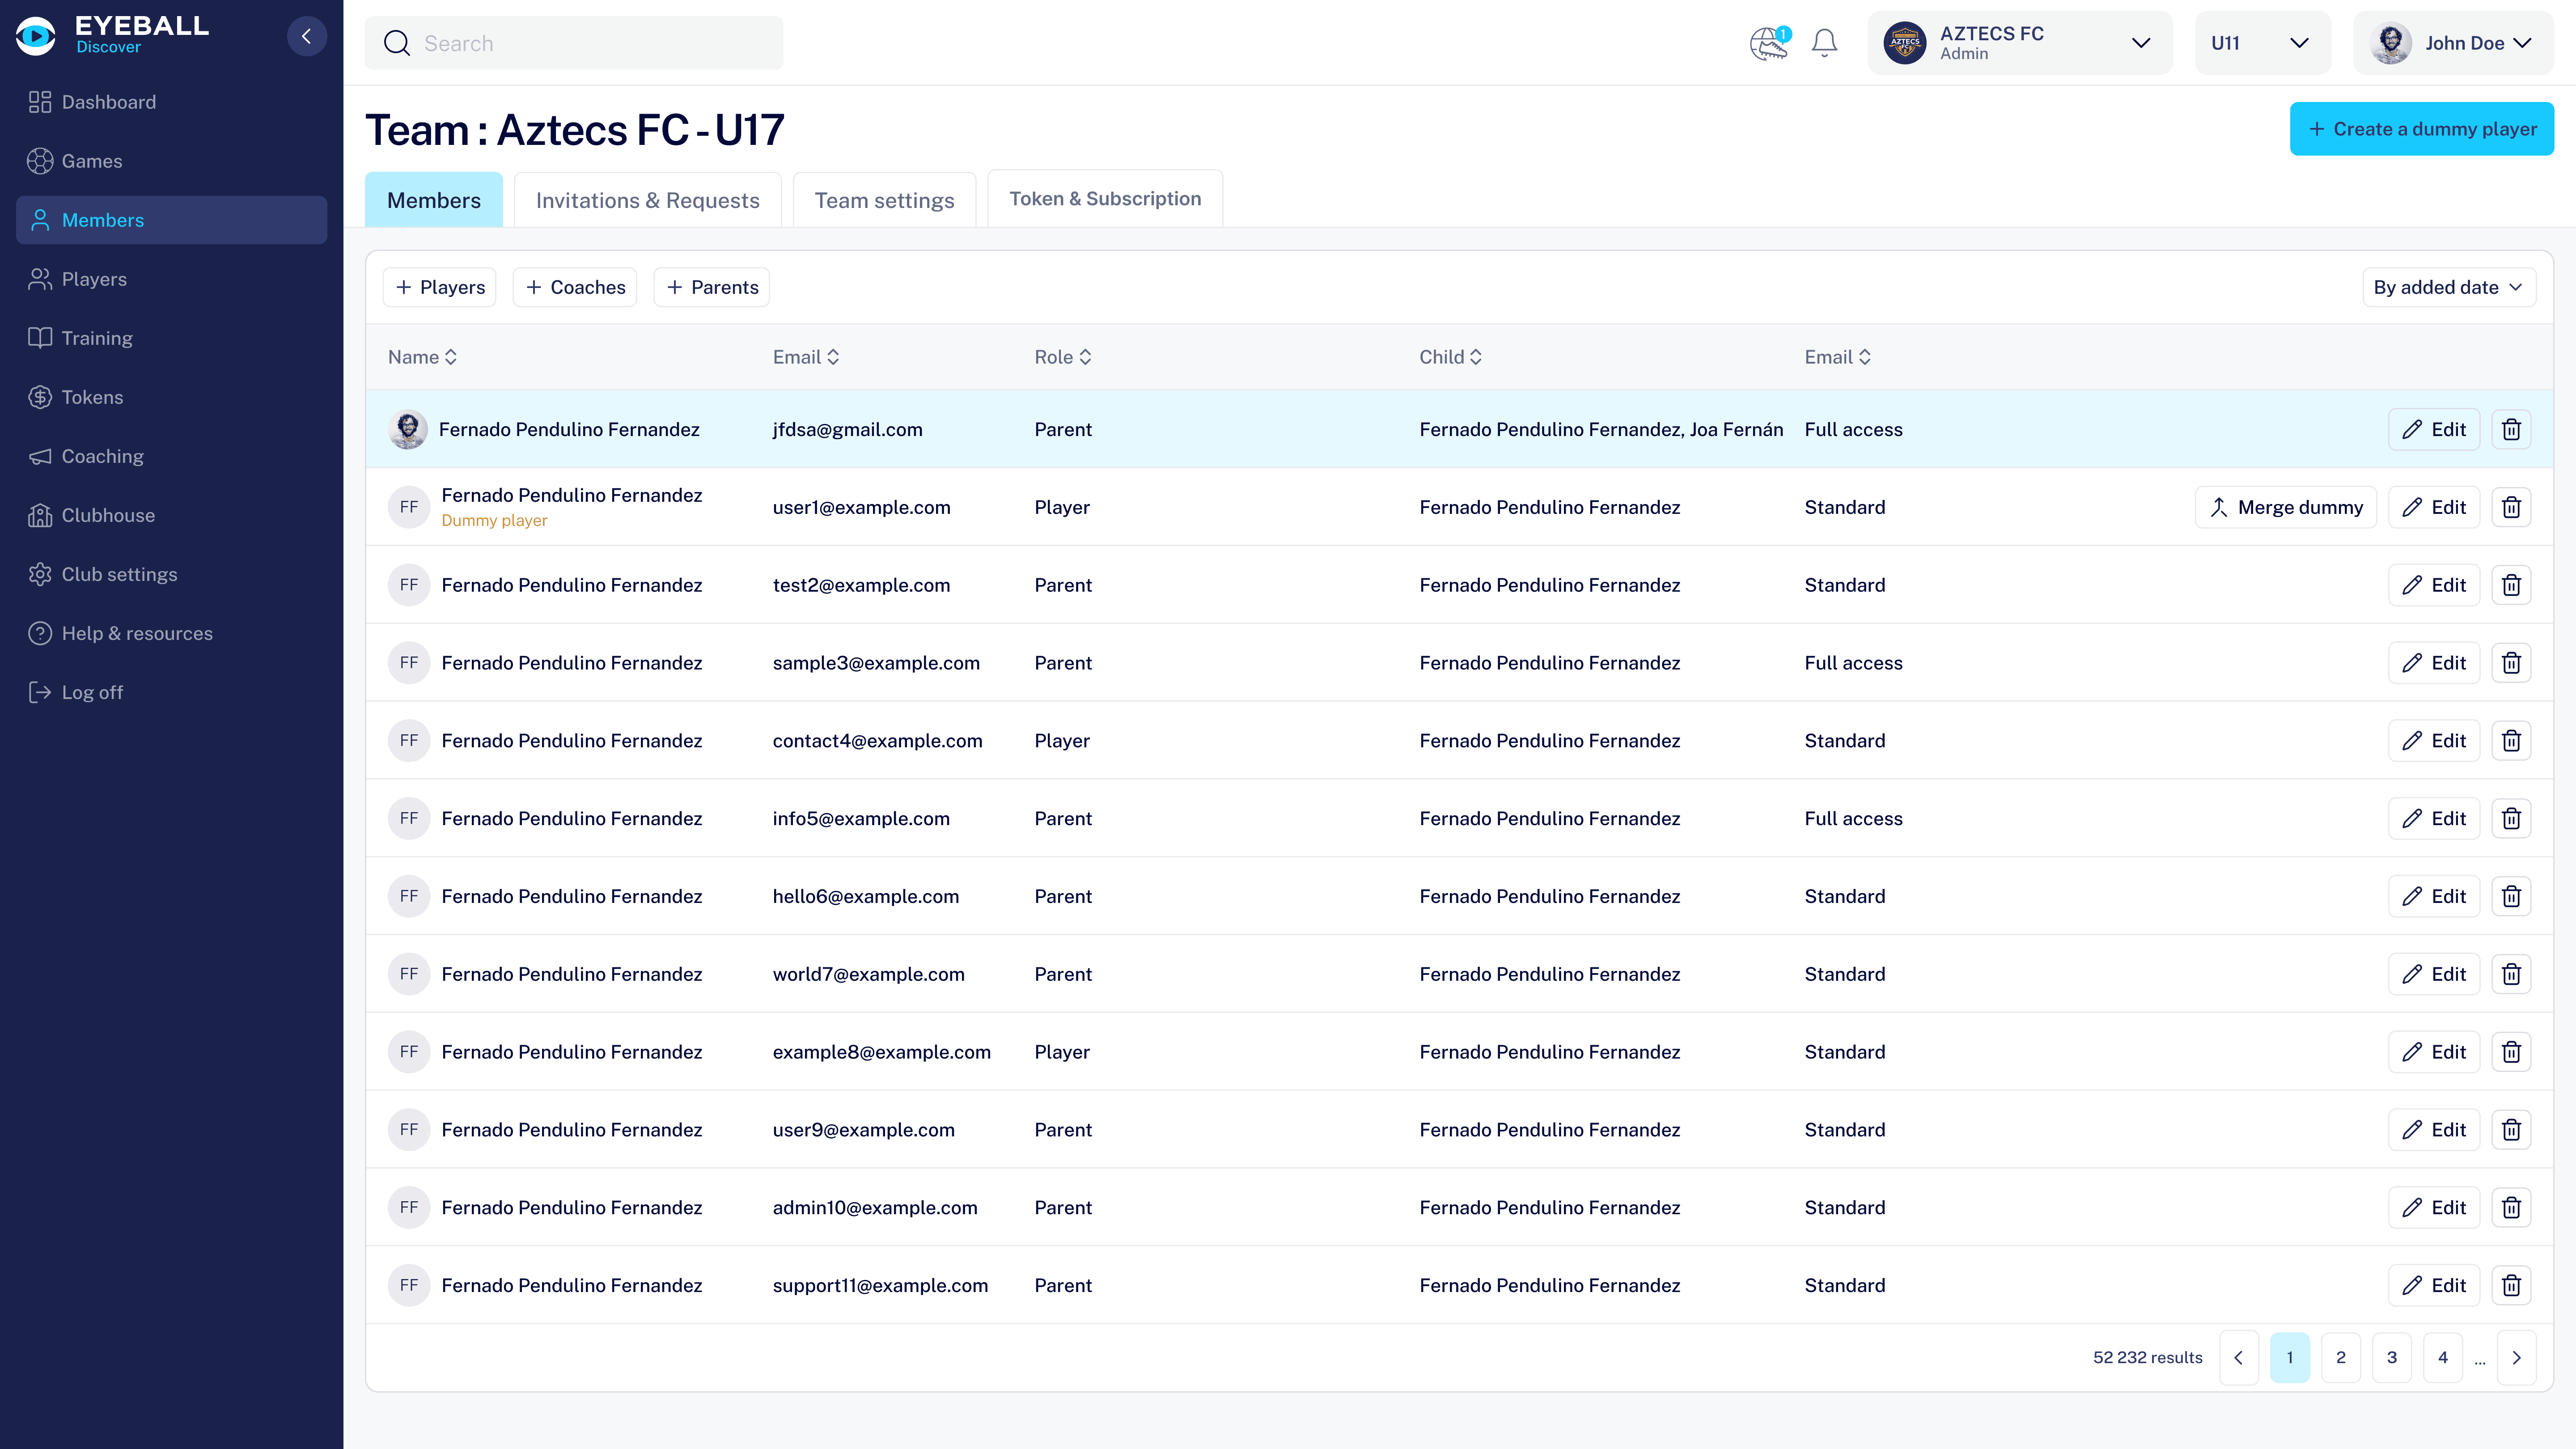Select Members in the sidebar

tap(171, 220)
